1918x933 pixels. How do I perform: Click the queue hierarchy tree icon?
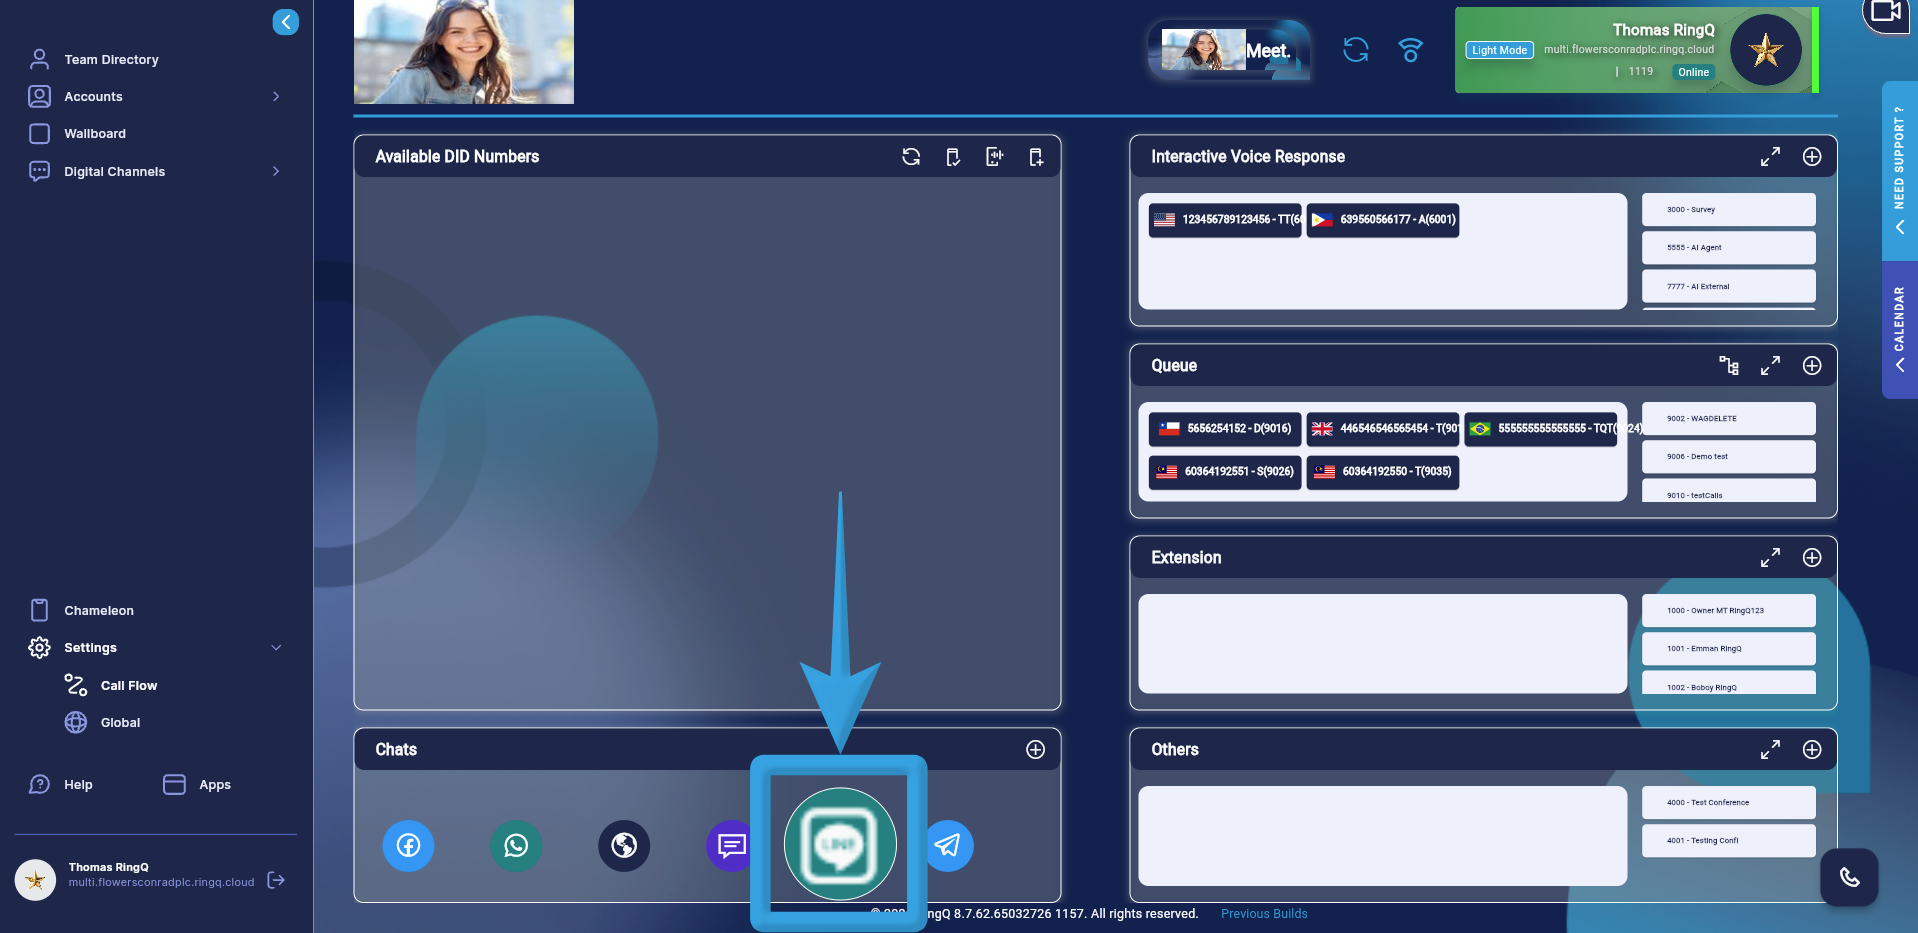pos(1728,366)
